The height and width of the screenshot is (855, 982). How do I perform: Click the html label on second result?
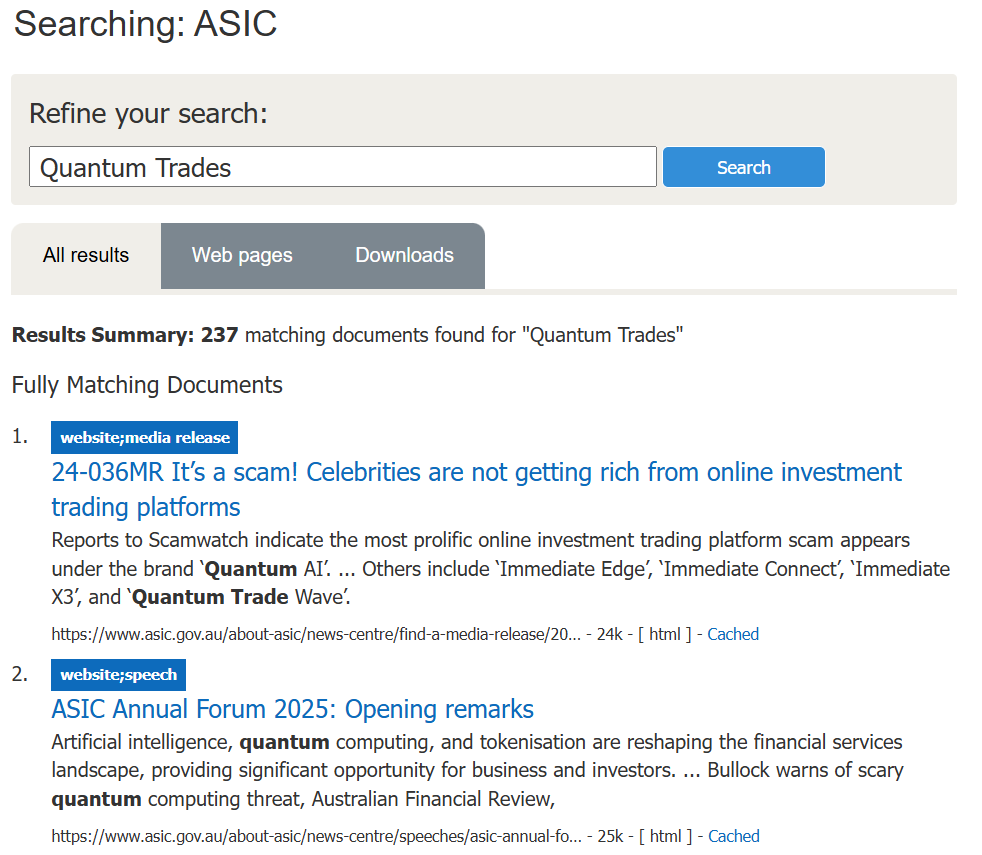(x=665, y=836)
